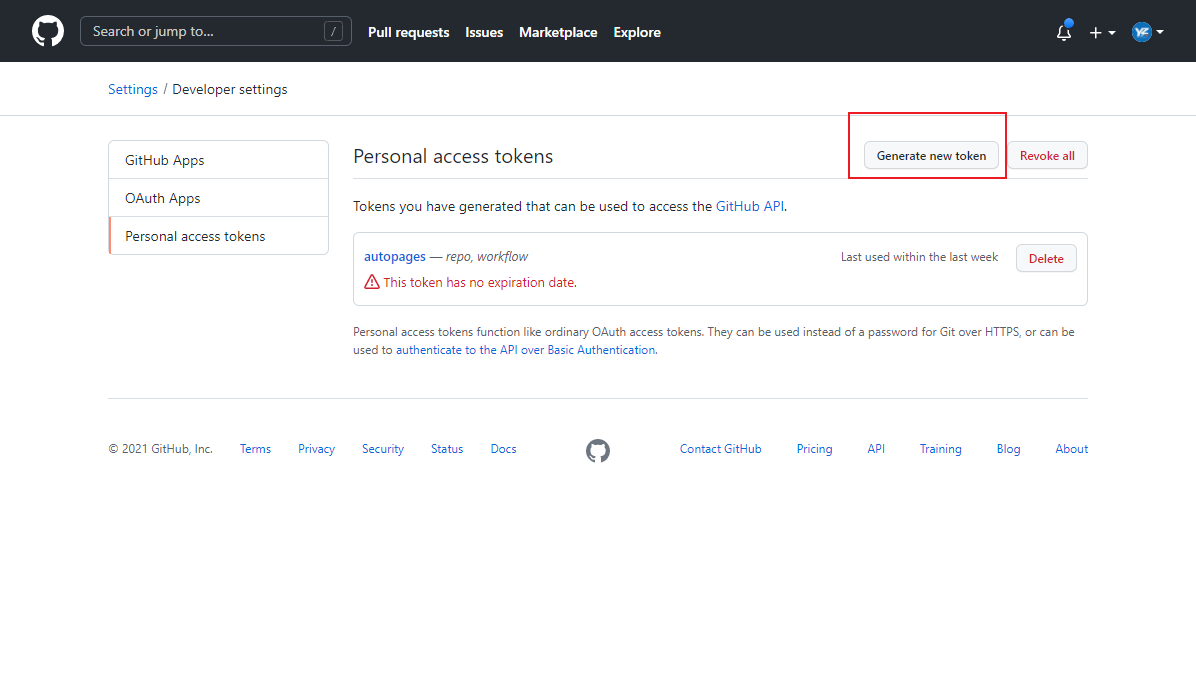Open authenticate to the API over Basic Authentication

[526, 350]
